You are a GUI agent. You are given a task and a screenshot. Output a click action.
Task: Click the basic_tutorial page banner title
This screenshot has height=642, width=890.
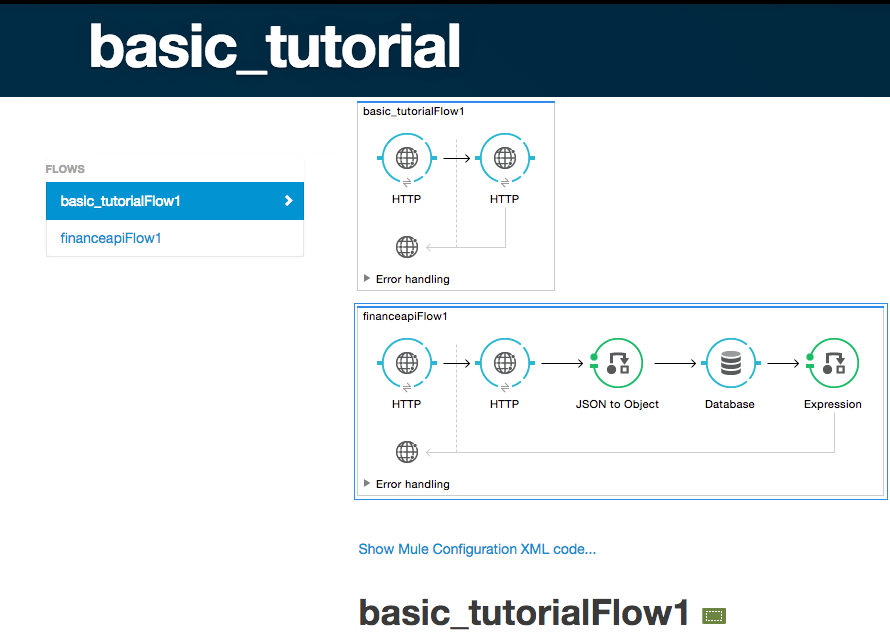[274, 46]
